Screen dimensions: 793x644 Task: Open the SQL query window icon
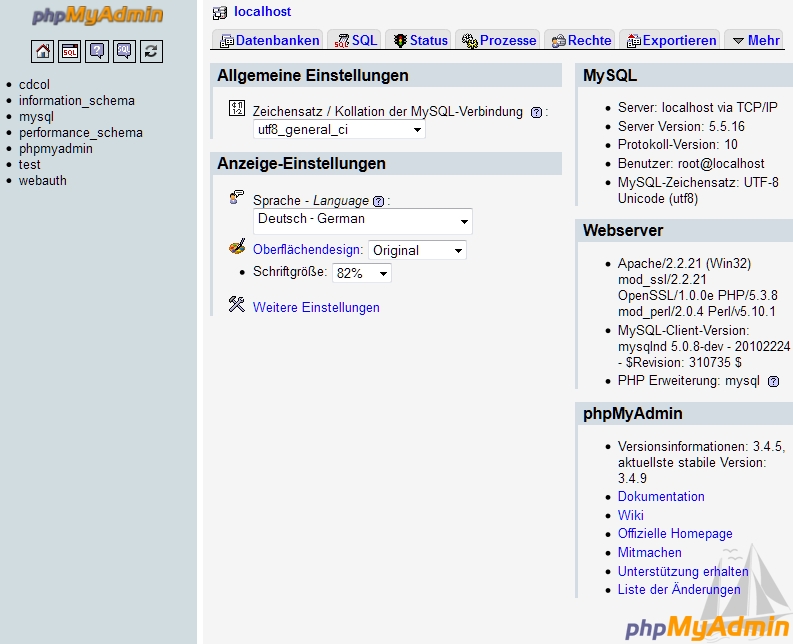click(70, 51)
